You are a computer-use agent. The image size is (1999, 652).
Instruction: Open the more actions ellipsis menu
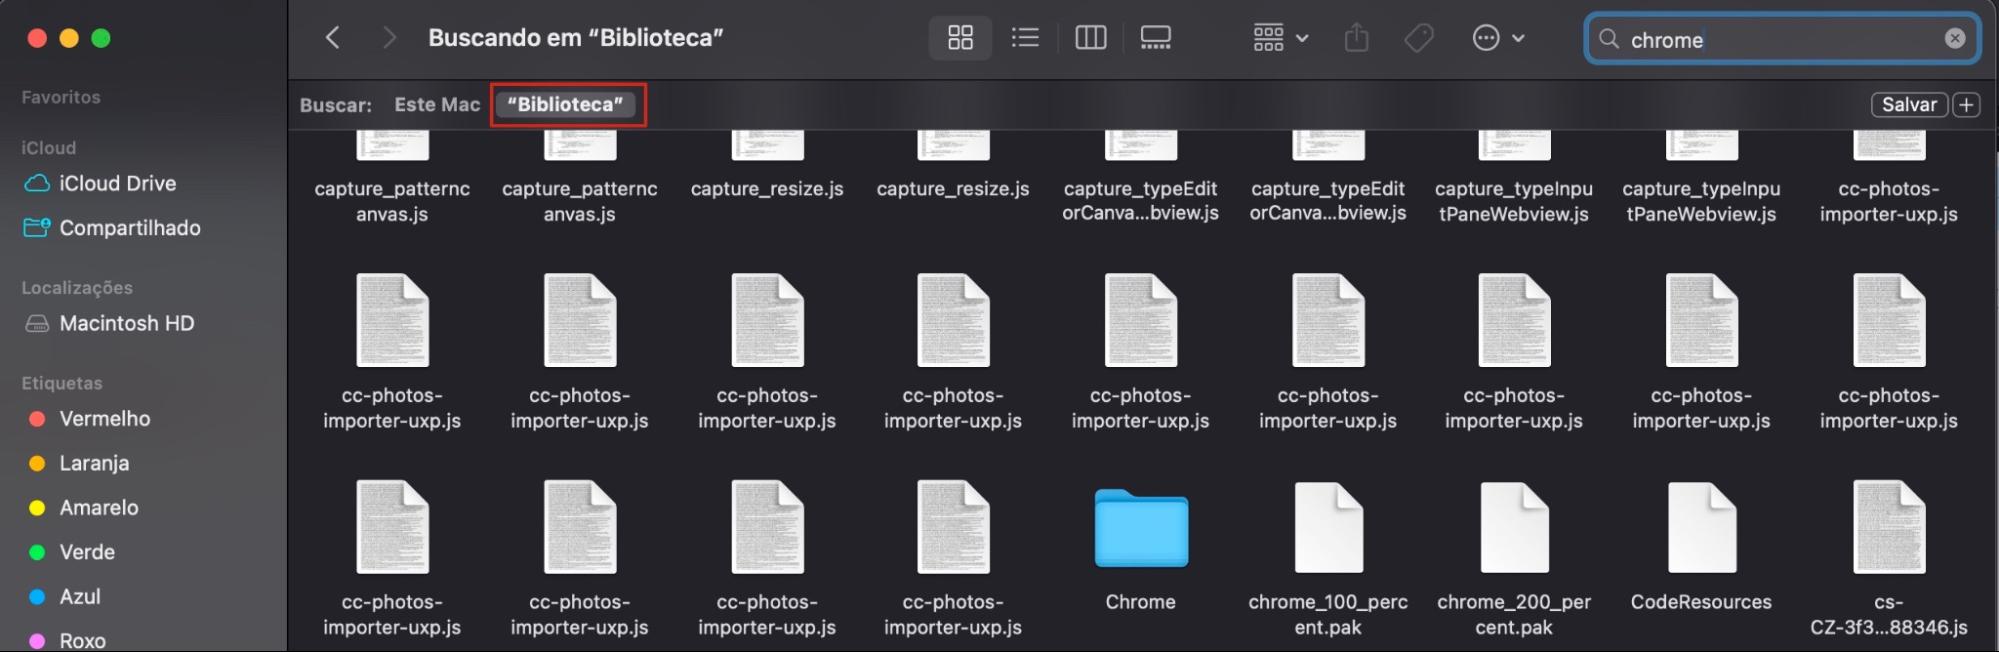(x=1497, y=38)
